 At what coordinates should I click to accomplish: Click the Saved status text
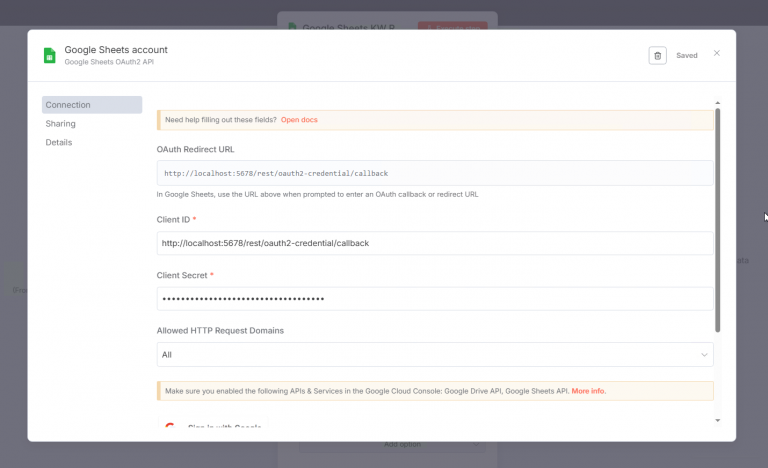click(x=687, y=55)
